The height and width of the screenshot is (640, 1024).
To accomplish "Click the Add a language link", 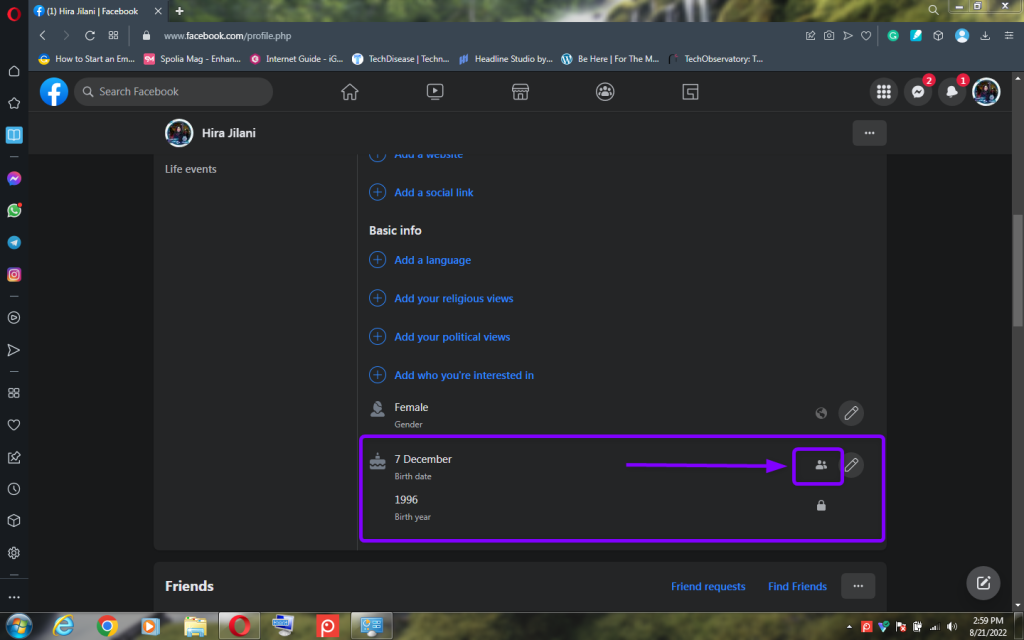I will click(432, 260).
